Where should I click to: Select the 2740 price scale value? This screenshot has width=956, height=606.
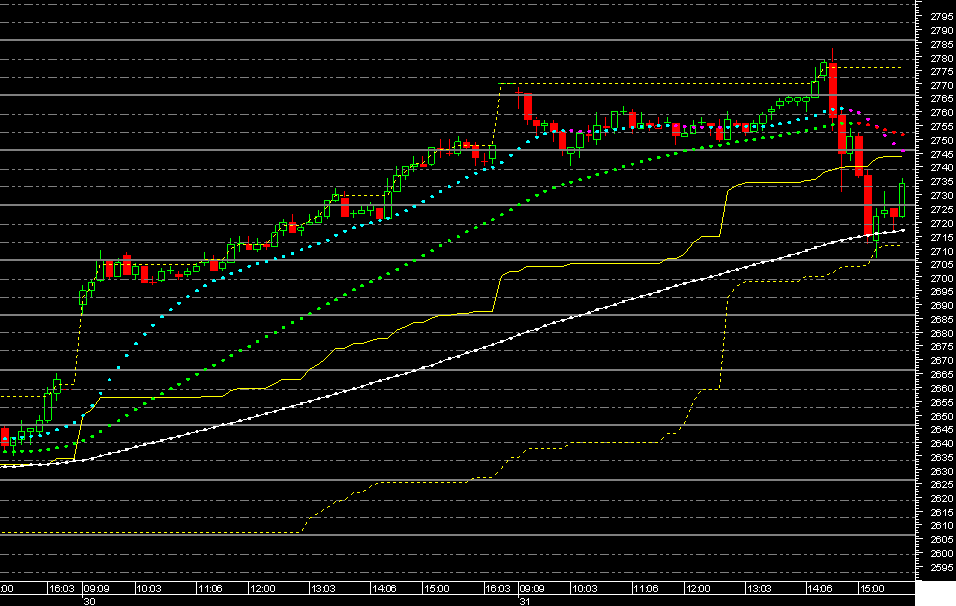point(942,168)
